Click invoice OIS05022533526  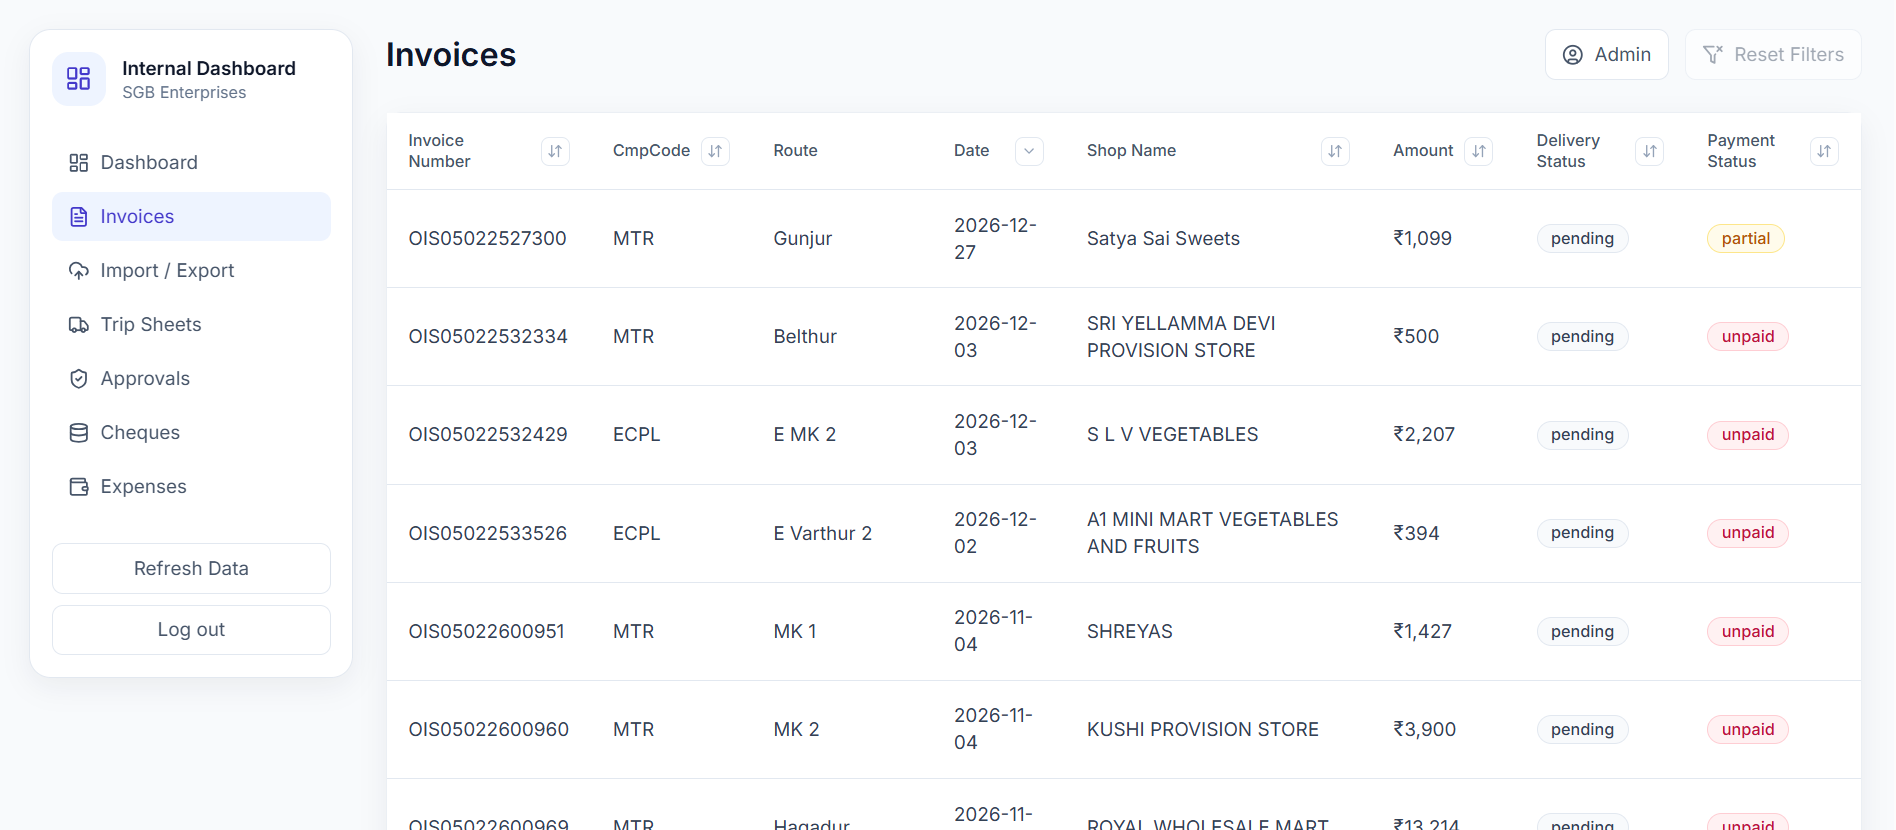click(x=488, y=533)
